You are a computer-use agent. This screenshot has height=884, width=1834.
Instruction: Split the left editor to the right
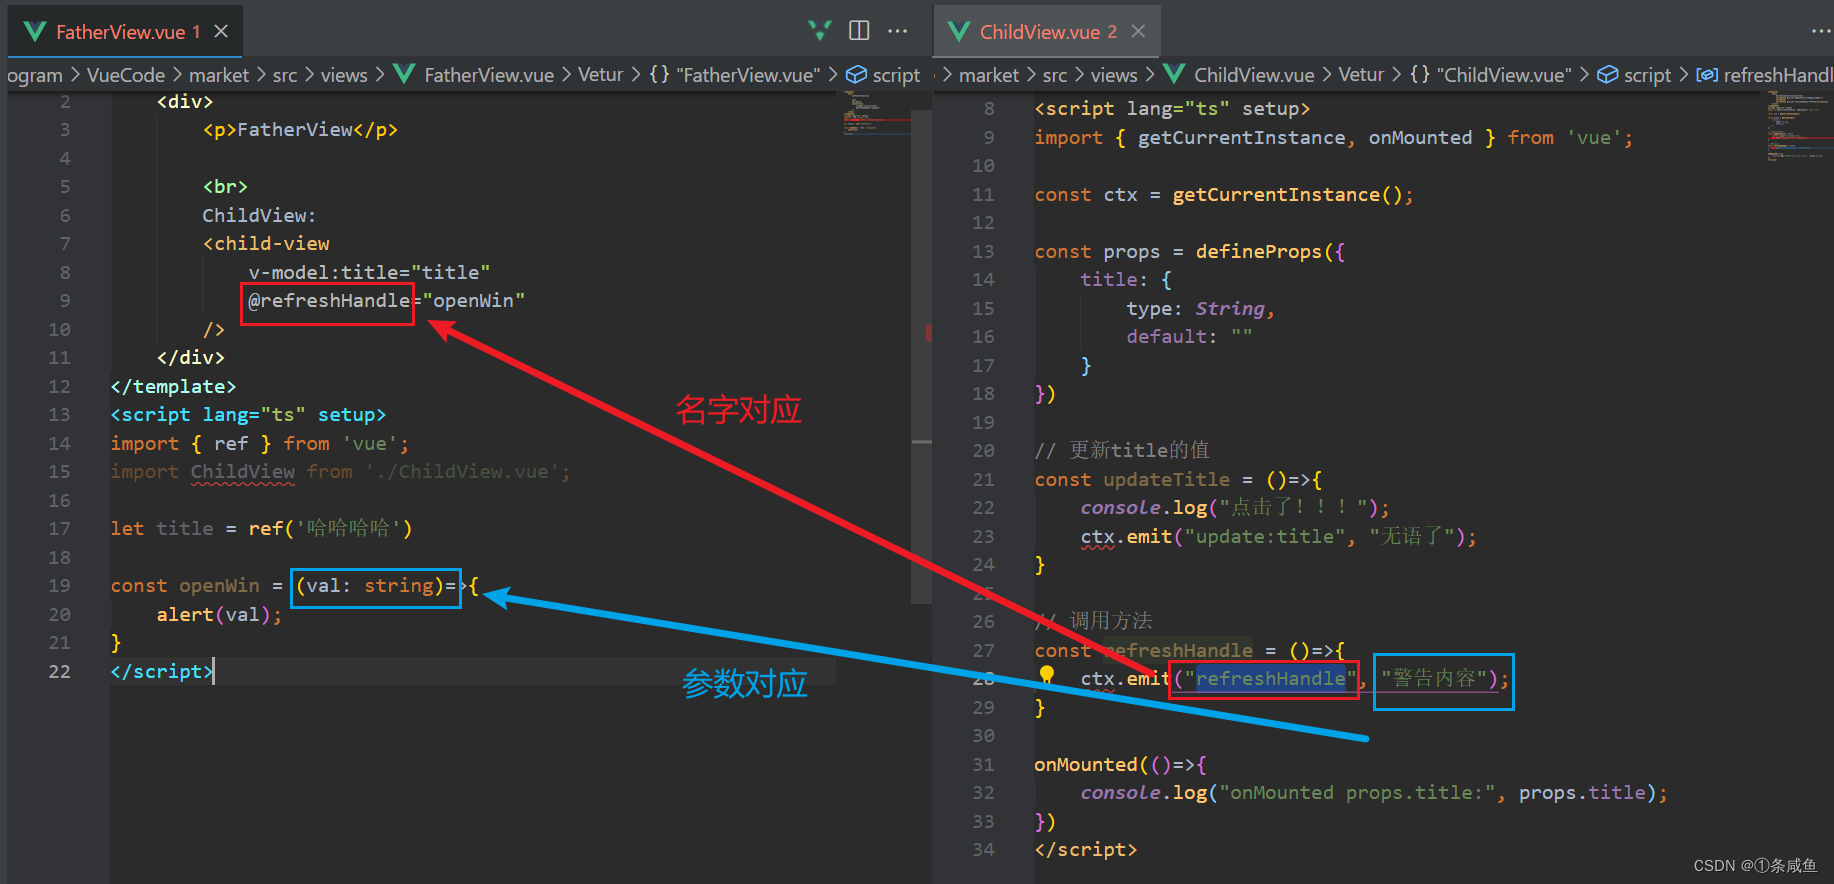point(859,31)
